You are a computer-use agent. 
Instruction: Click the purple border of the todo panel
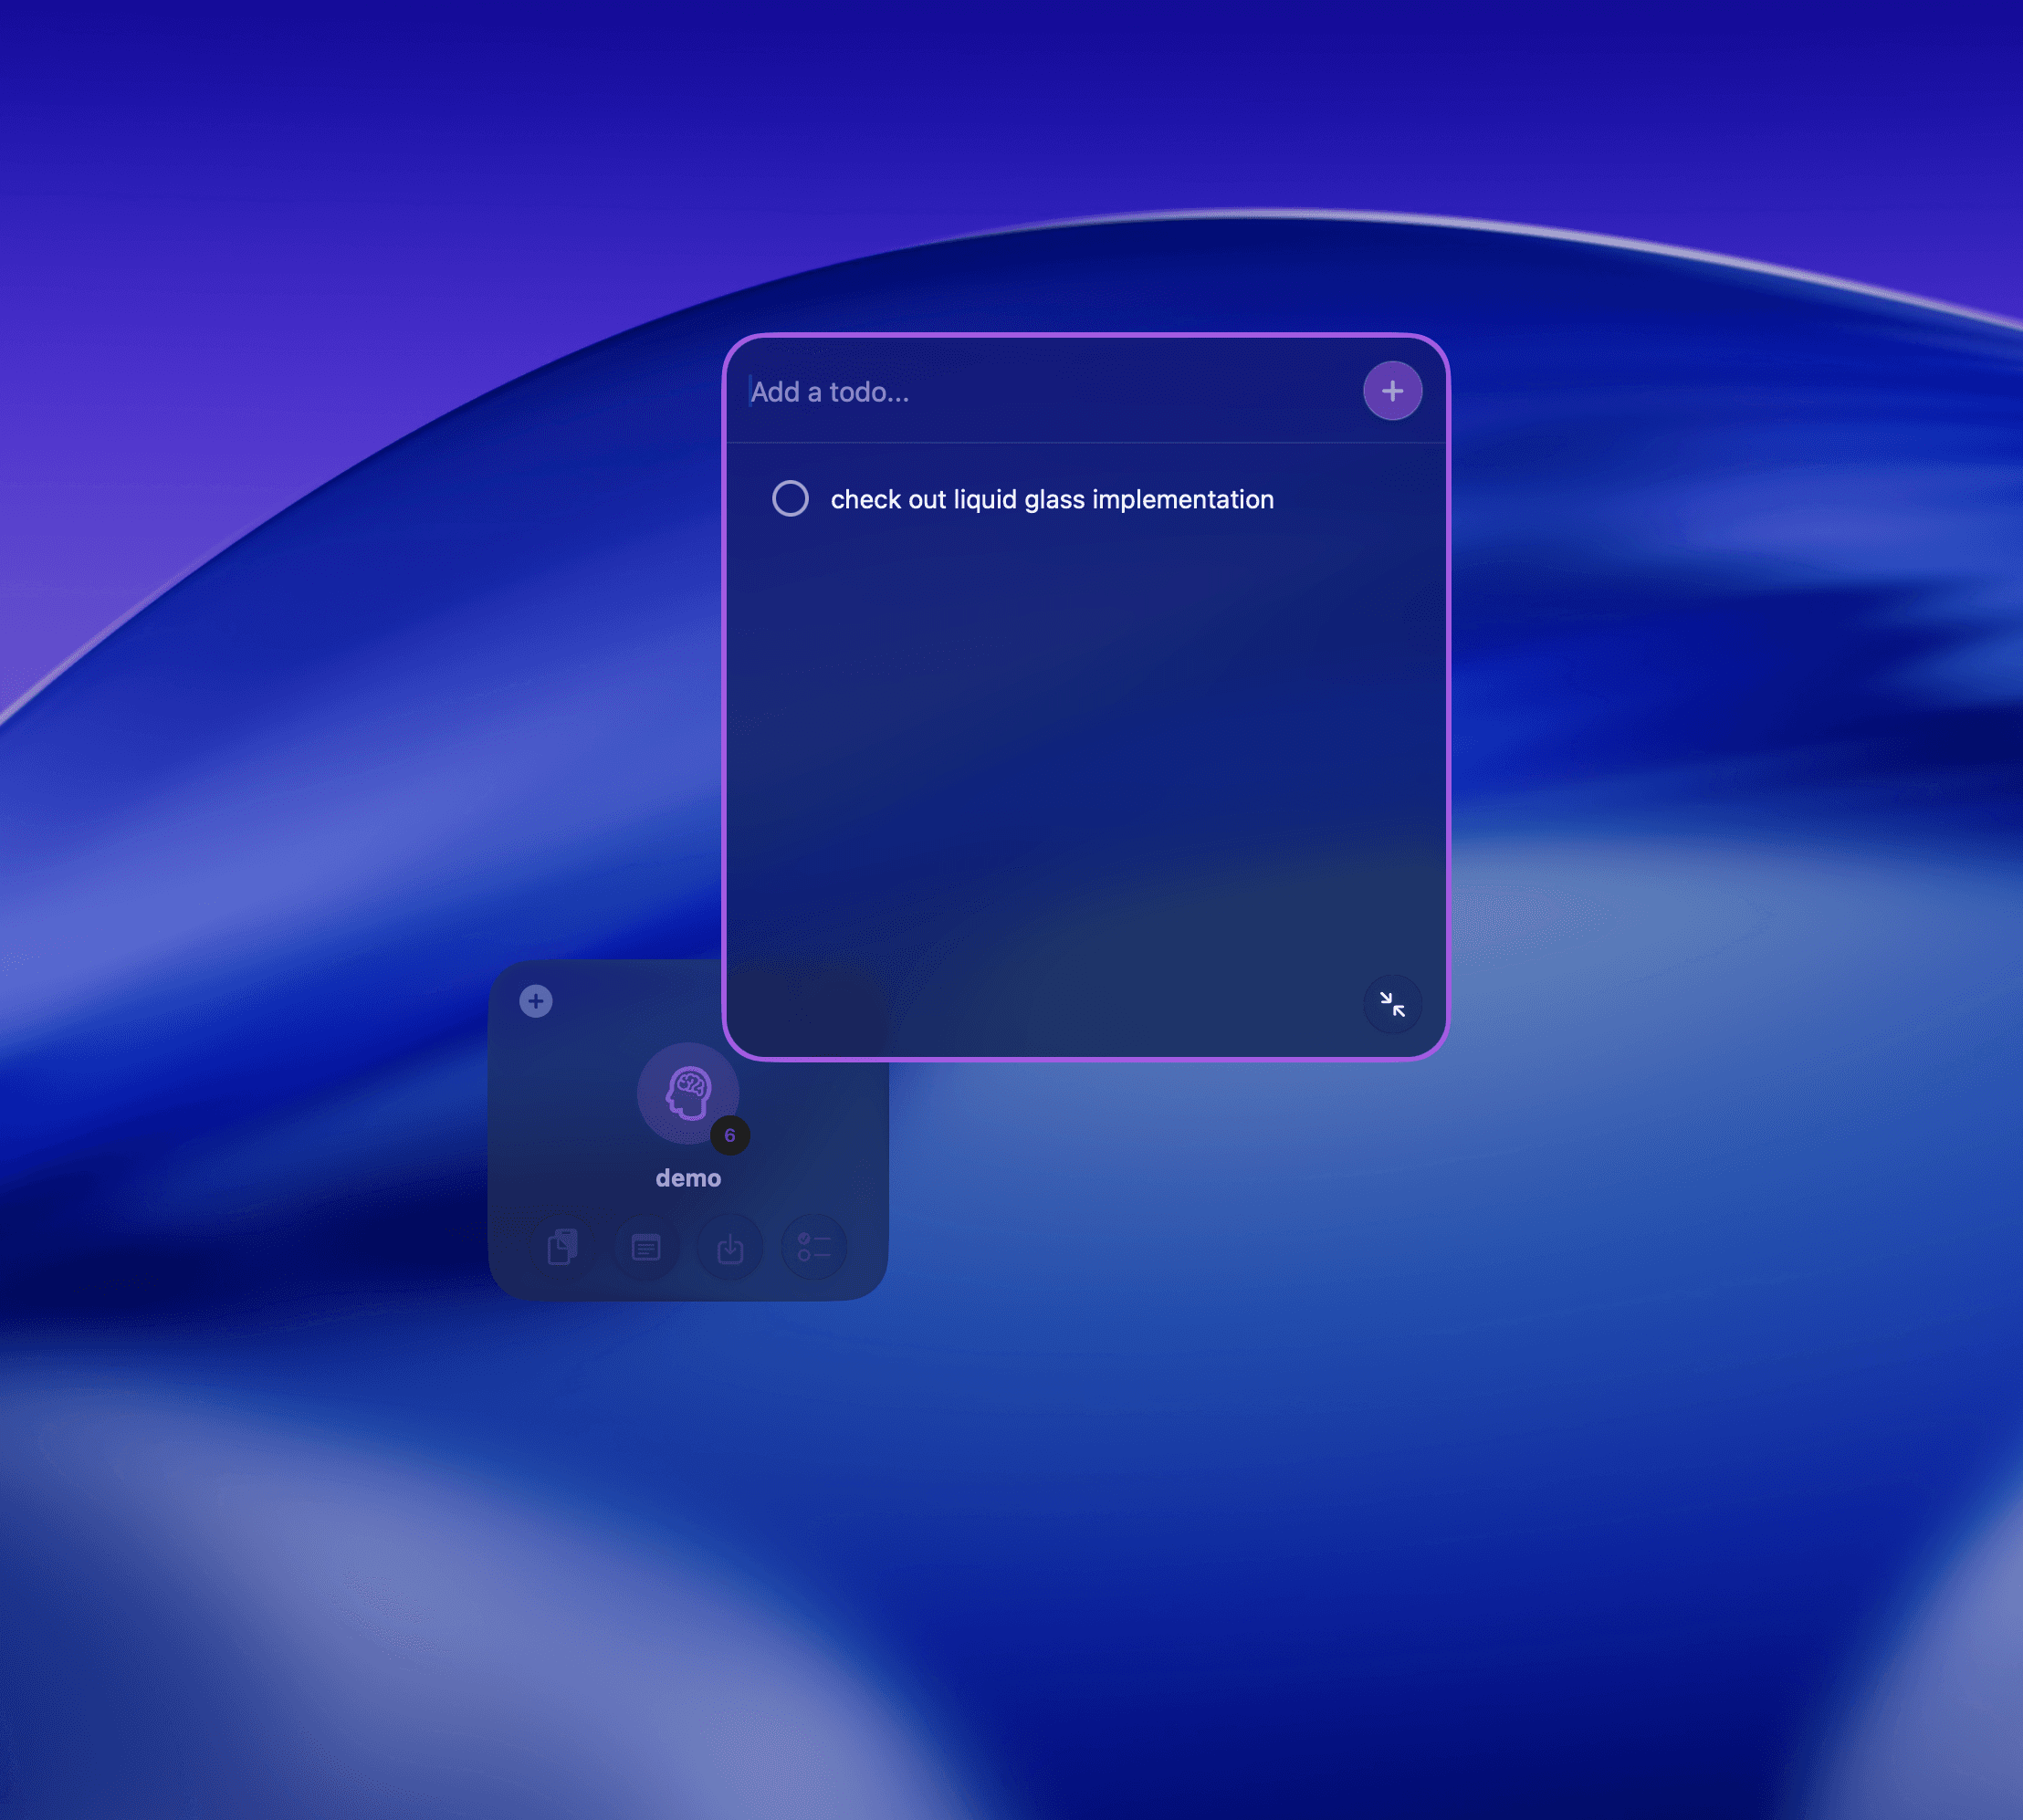[724, 700]
